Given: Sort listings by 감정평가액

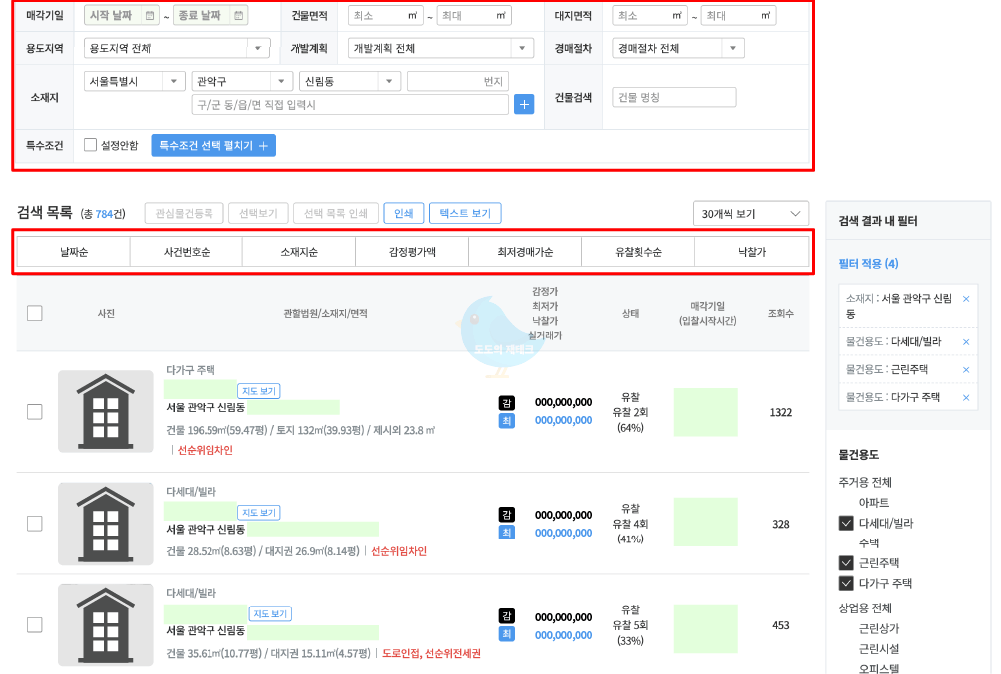Looking at the screenshot, I should 411,251.
